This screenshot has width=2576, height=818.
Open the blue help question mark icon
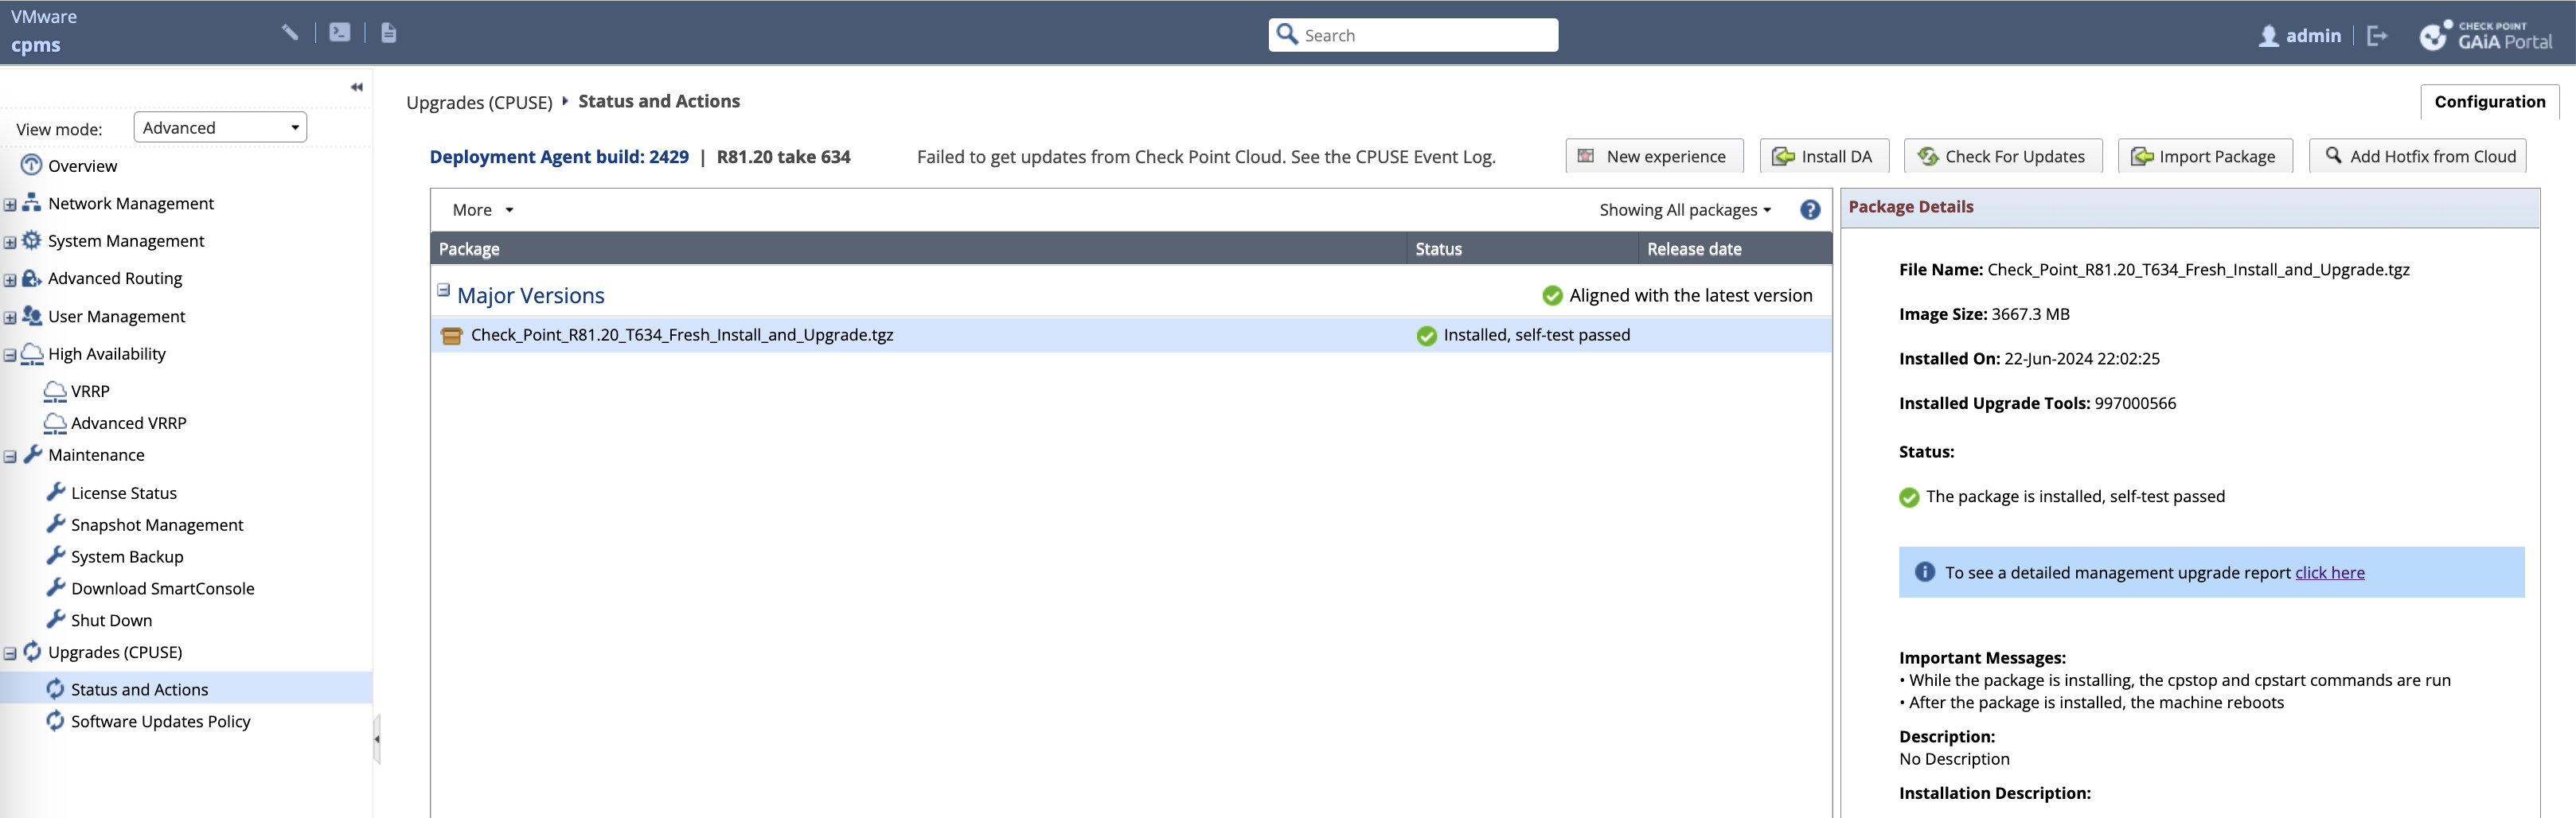(x=1809, y=210)
